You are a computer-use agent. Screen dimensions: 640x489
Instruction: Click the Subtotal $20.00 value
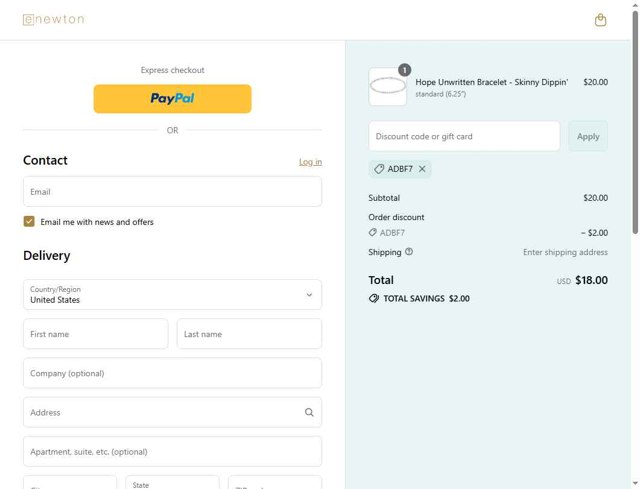pyautogui.click(x=596, y=198)
